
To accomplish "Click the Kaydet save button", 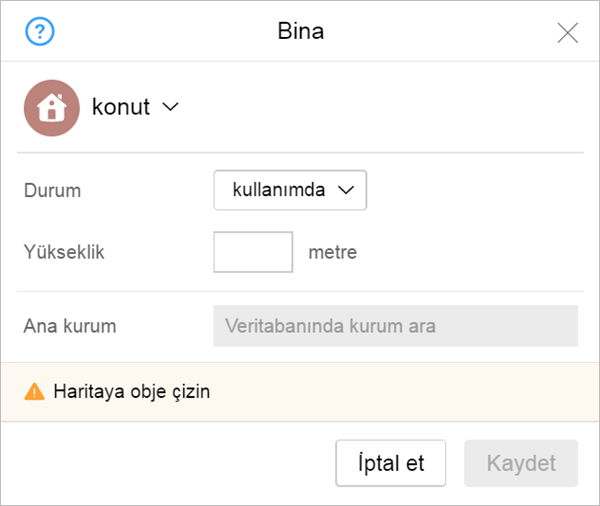I will (521, 463).
